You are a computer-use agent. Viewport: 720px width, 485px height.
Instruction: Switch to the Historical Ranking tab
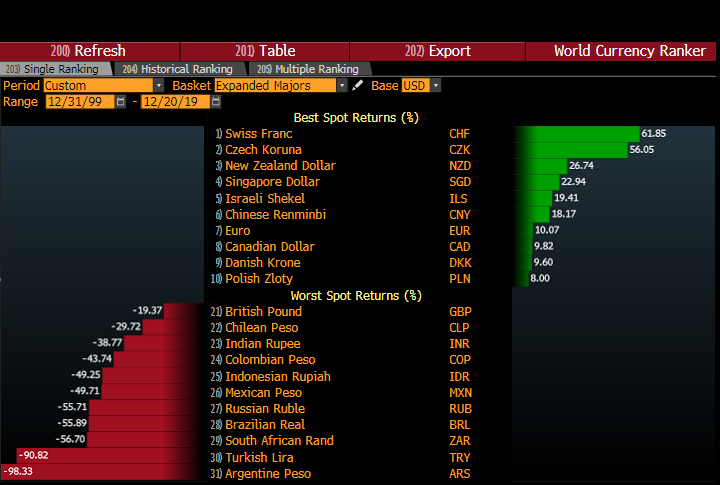[179, 69]
